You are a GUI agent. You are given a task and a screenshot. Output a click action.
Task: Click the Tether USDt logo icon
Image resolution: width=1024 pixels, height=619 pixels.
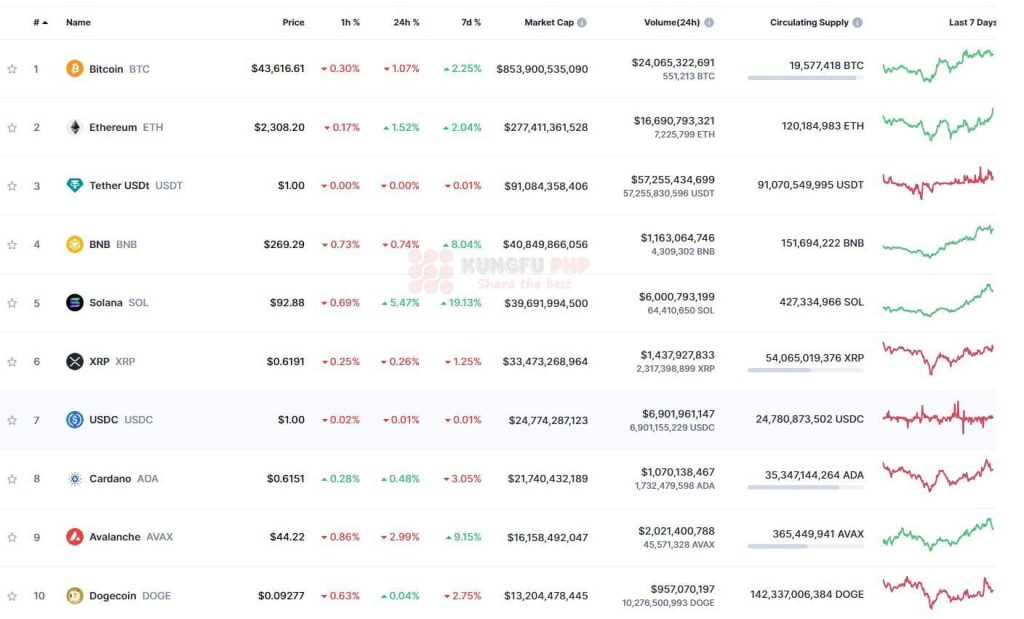(x=74, y=185)
